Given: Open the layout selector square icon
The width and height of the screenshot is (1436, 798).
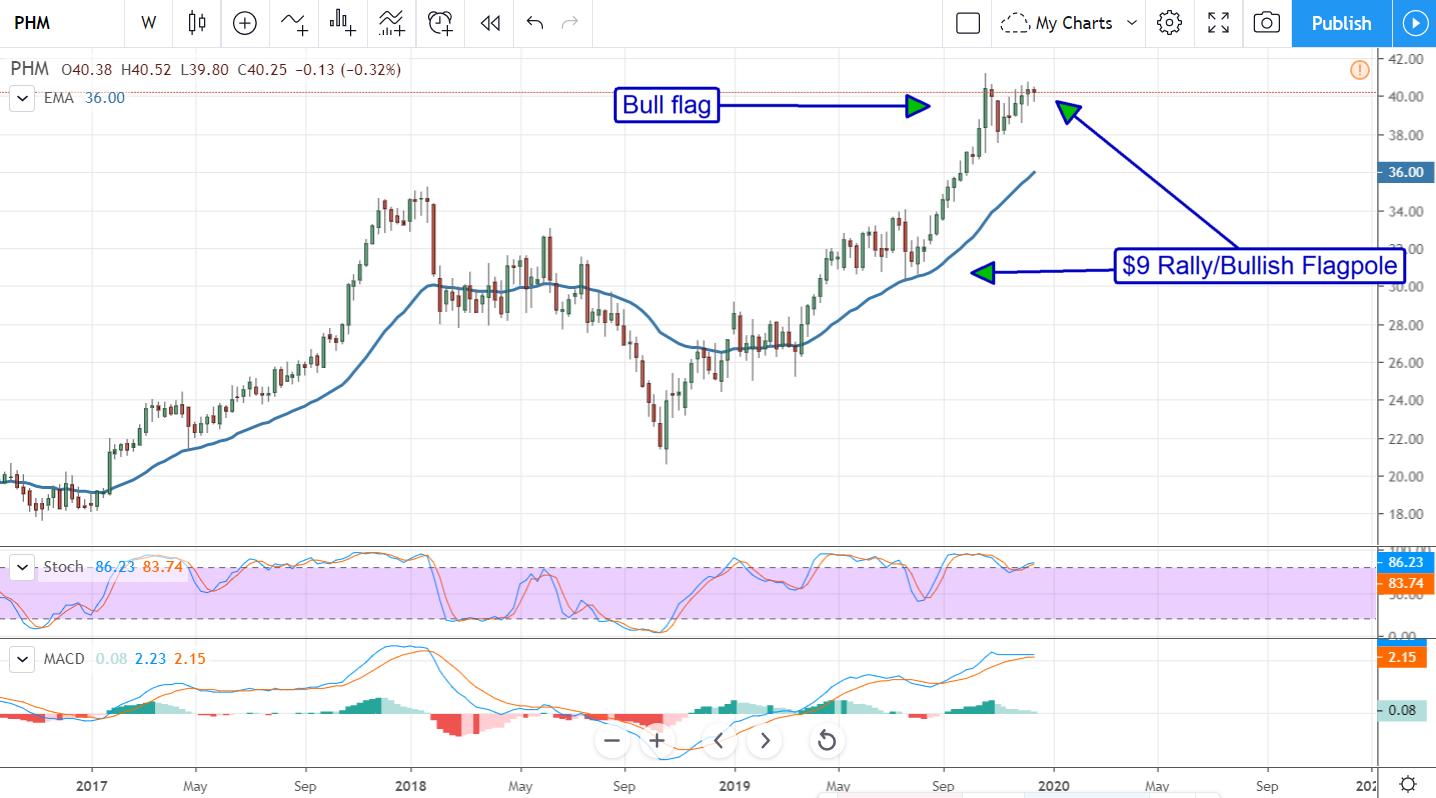Looking at the screenshot, I should pyautogui.click(x=967, y=23).
